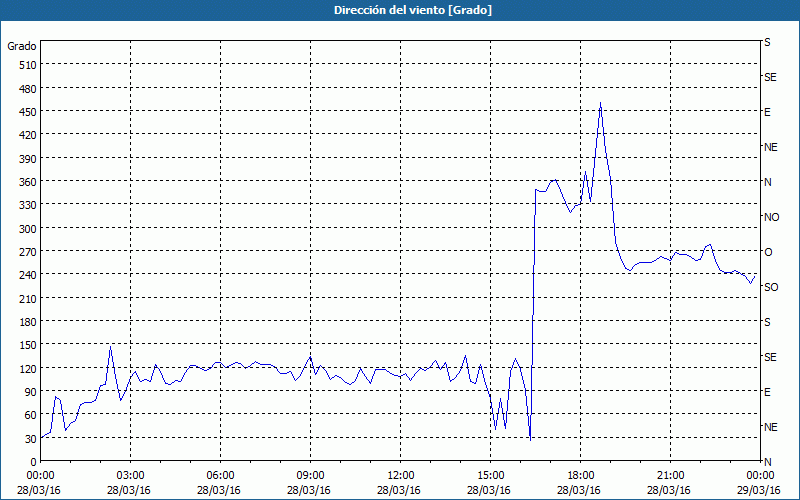Image resolution: width=800 pixels, height=500 pixels.
Task: Click the 450 tick label on the left axis
Action: (29, 111)
